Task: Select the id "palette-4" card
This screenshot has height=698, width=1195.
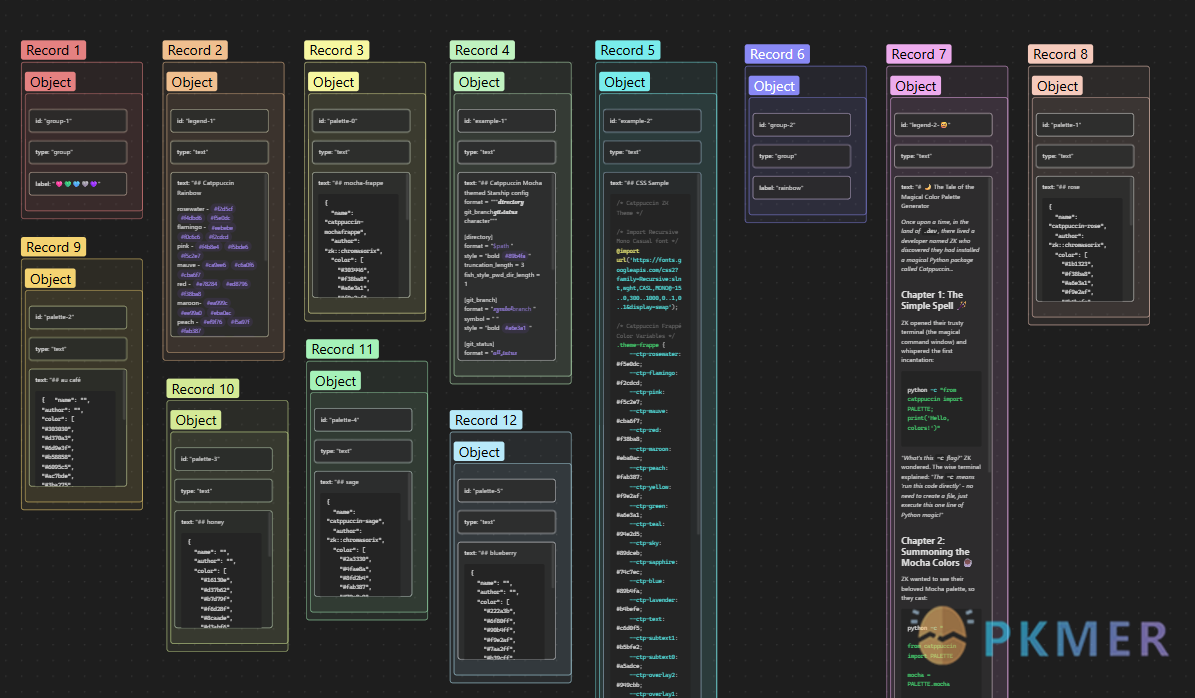Action: coord(363,419)
